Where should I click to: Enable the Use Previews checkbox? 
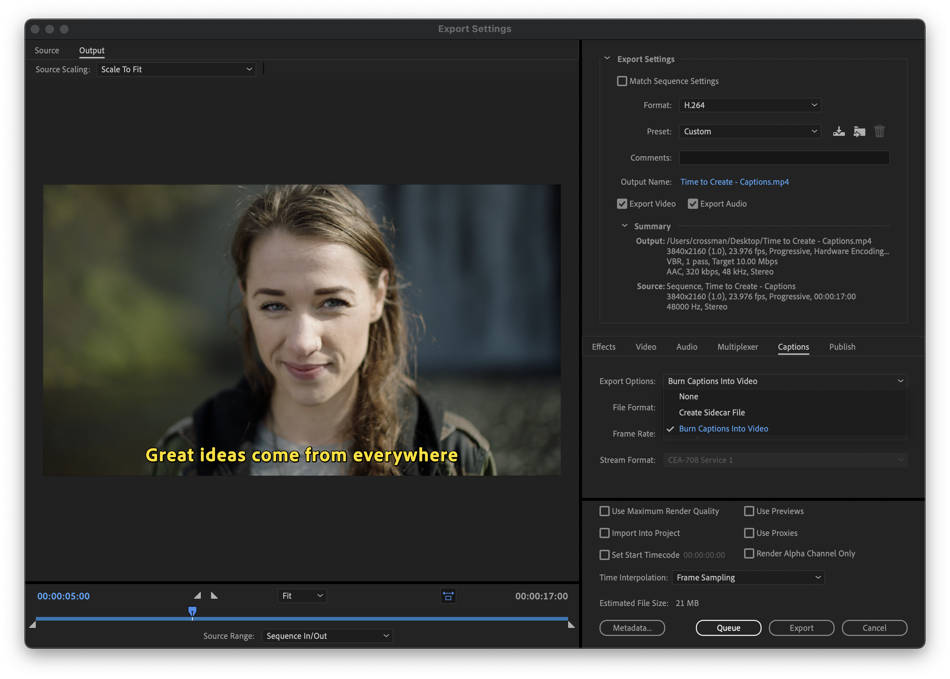click(x=749, y=511)
